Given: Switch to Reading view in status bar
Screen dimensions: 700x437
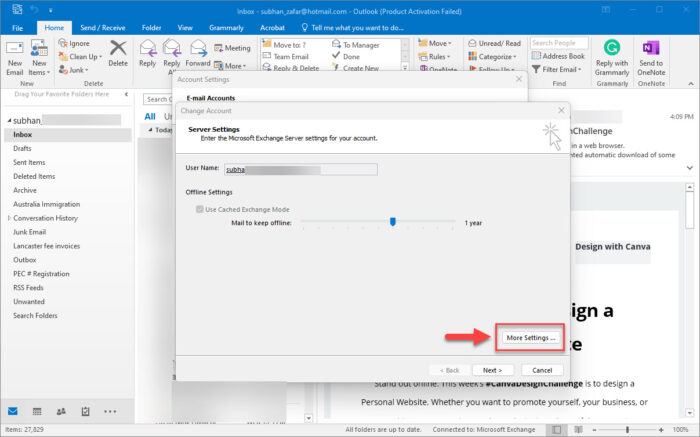Looking at the screenshot, I should click(x=578, y=429).
